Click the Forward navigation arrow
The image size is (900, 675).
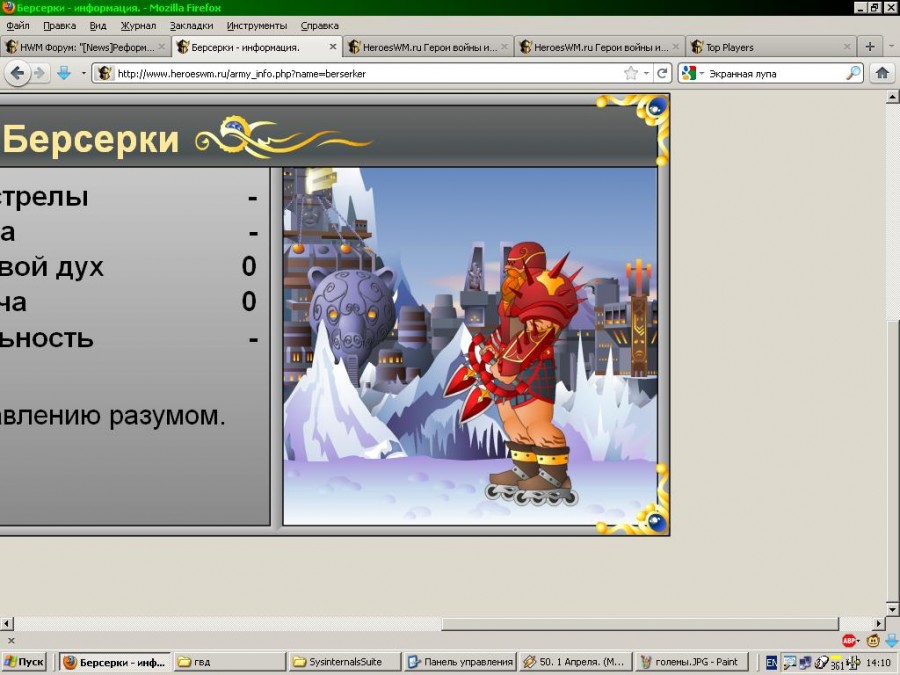pos(40,73)
